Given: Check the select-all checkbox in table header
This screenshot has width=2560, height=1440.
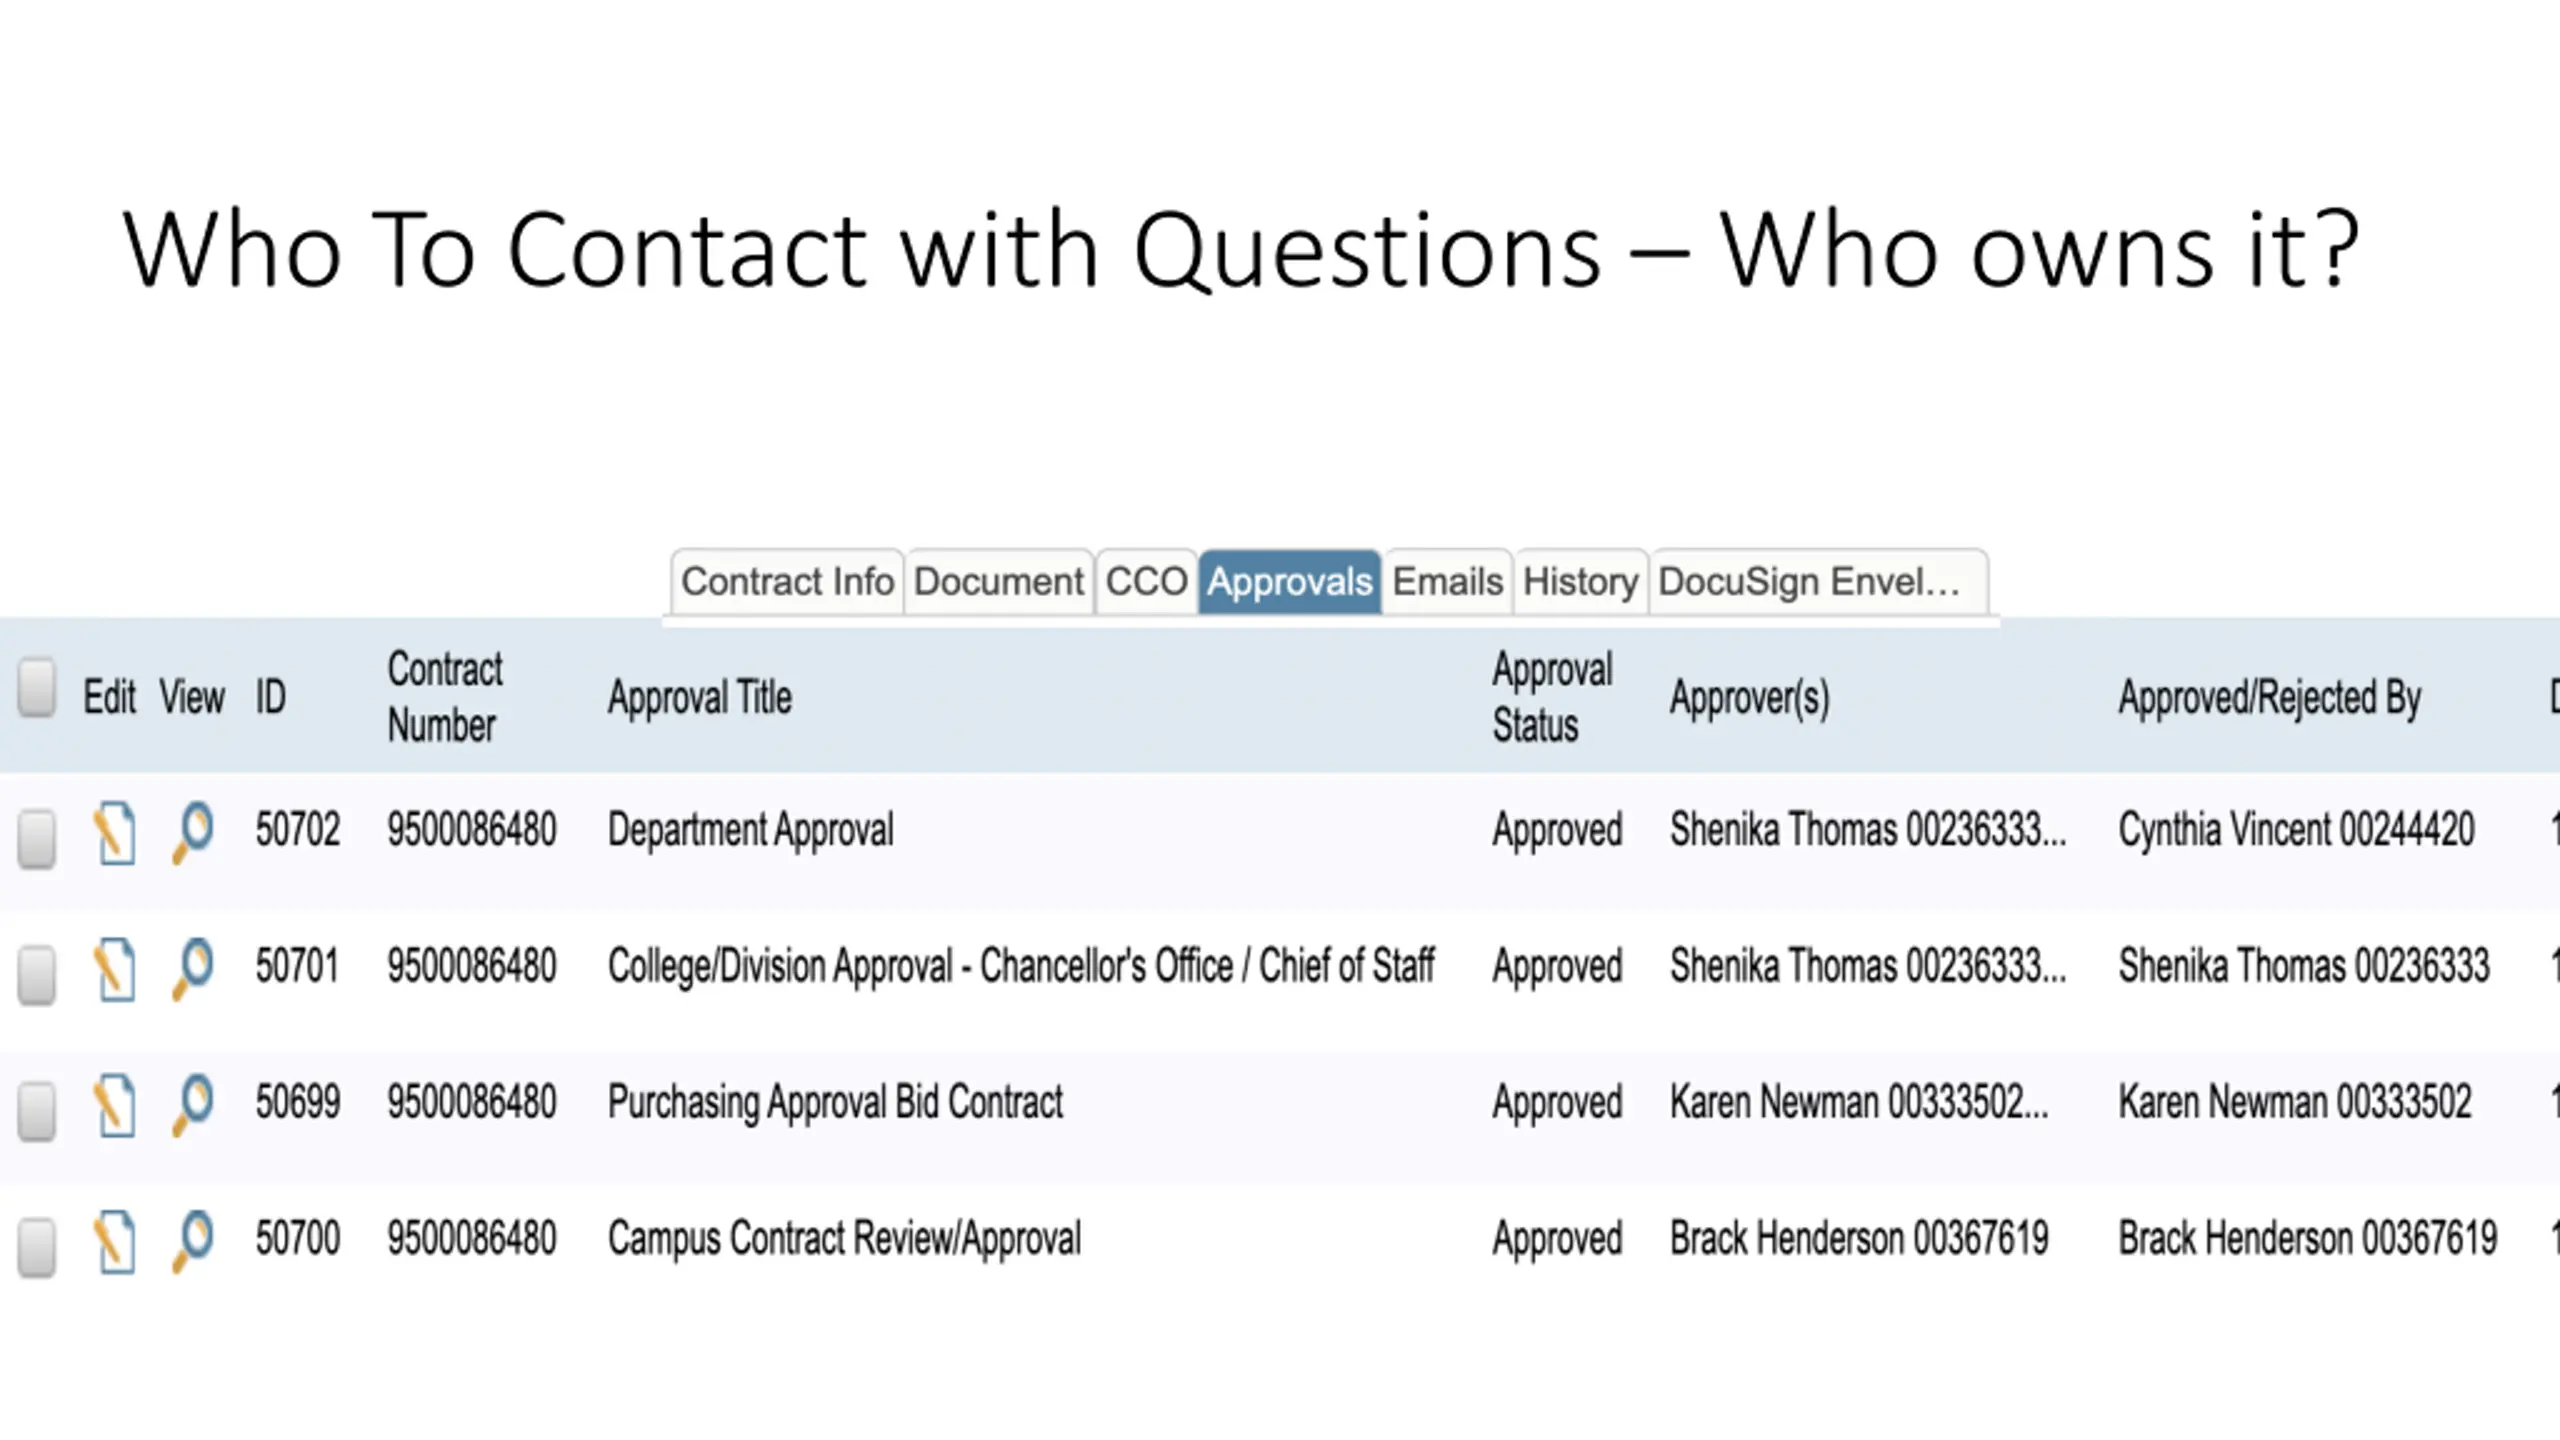Looking at the screenshot, I should pyautogui.click(x=37, y=687).
